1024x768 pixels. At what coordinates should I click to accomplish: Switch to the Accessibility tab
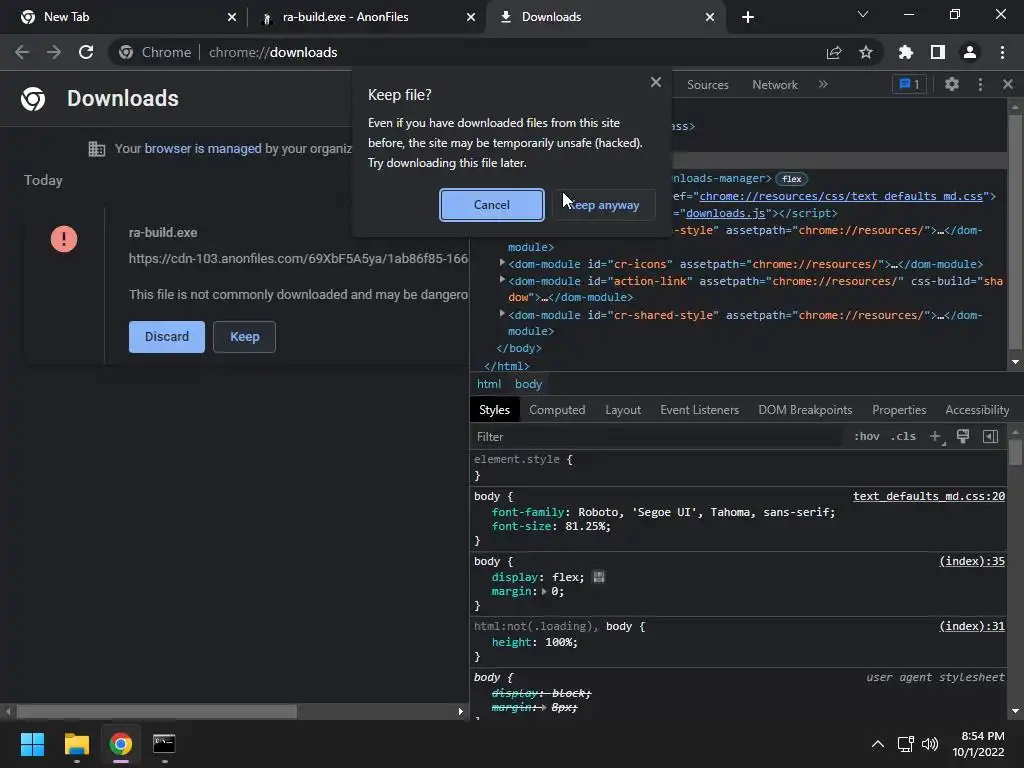[x=977, y=410]
